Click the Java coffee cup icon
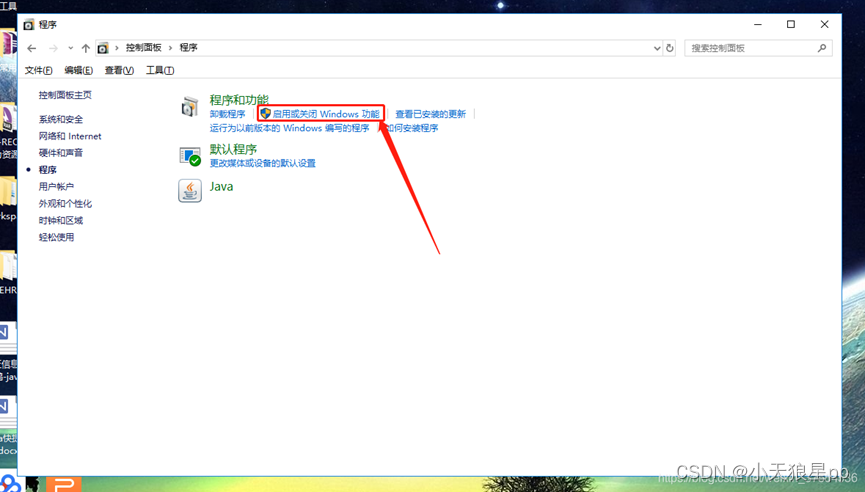865x492 pixels. coord(190,191)
